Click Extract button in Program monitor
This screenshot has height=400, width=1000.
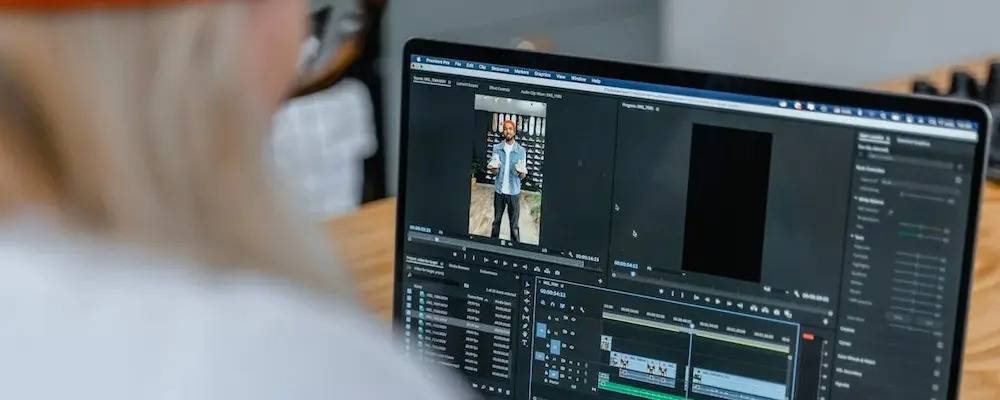point(765,309)
